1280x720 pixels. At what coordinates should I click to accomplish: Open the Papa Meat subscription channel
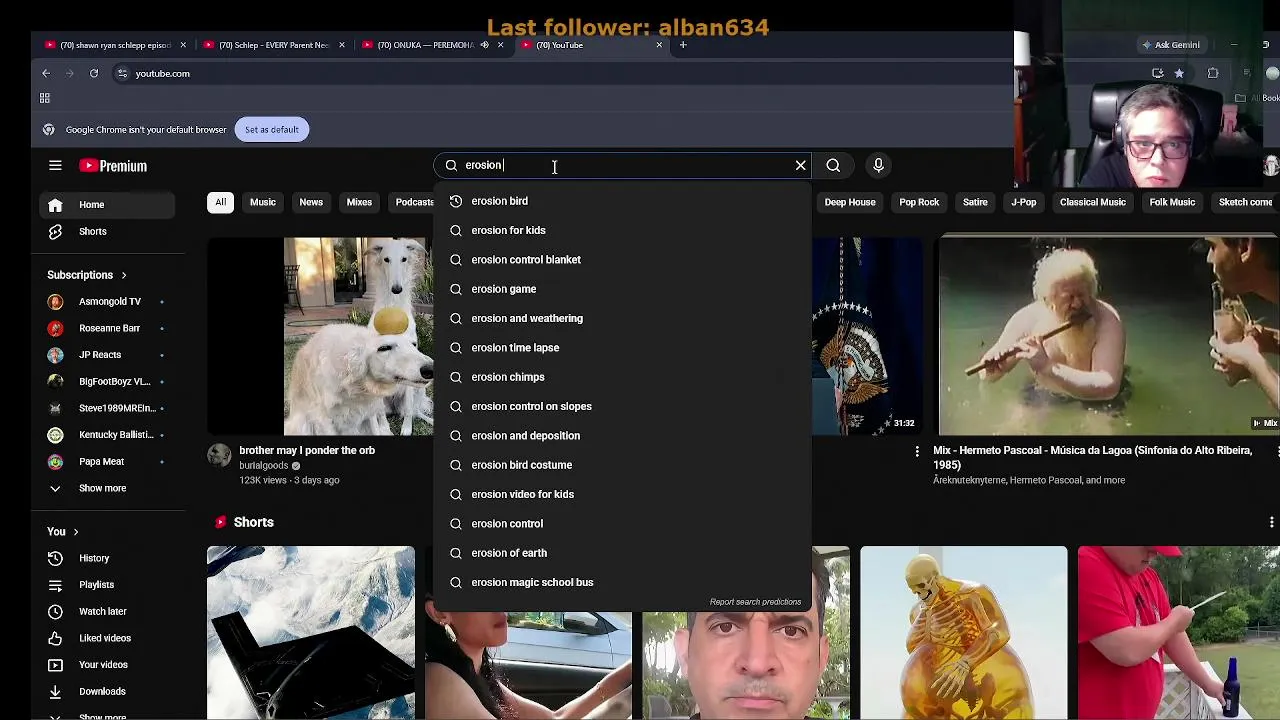tap(108, 461)
